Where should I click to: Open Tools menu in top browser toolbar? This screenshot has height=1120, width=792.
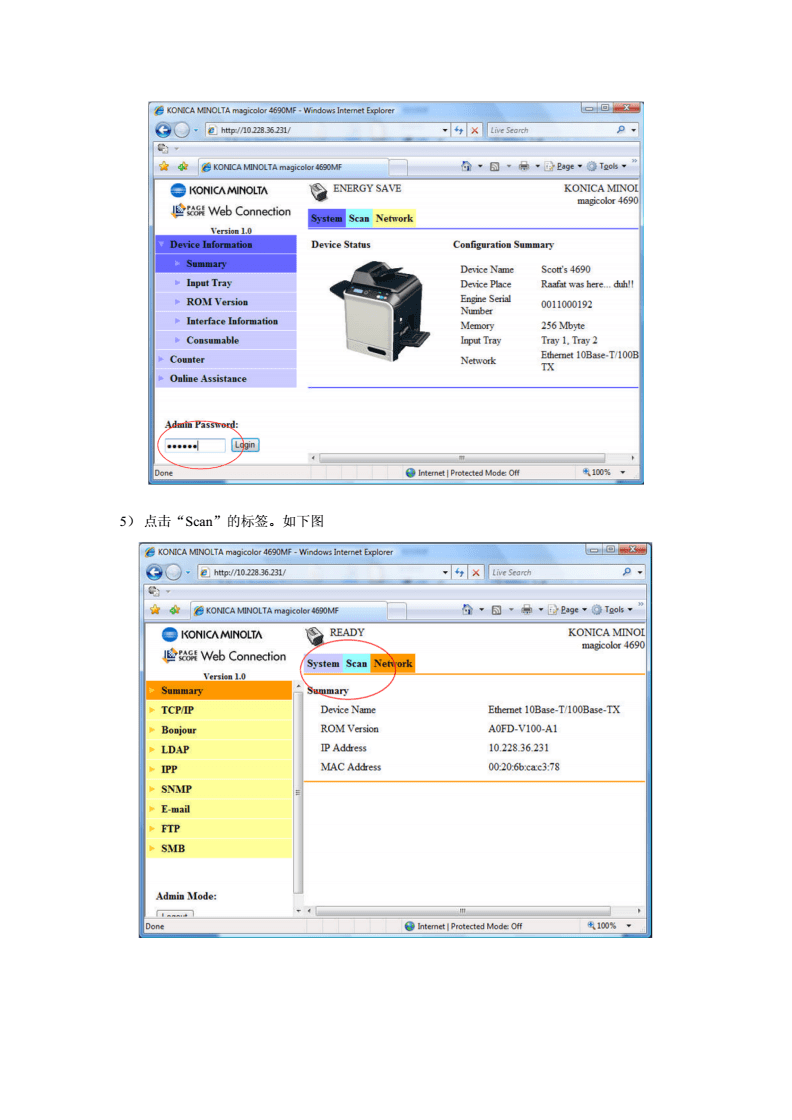point(608,166)
